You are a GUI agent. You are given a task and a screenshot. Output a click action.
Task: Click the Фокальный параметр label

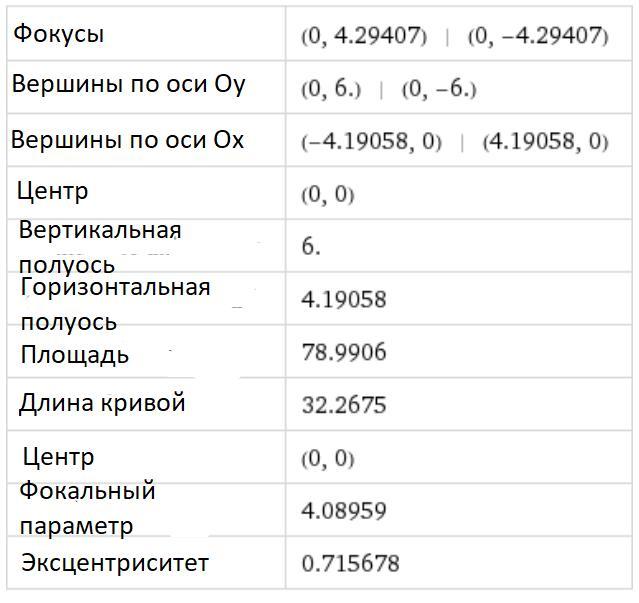click(87, 508)
